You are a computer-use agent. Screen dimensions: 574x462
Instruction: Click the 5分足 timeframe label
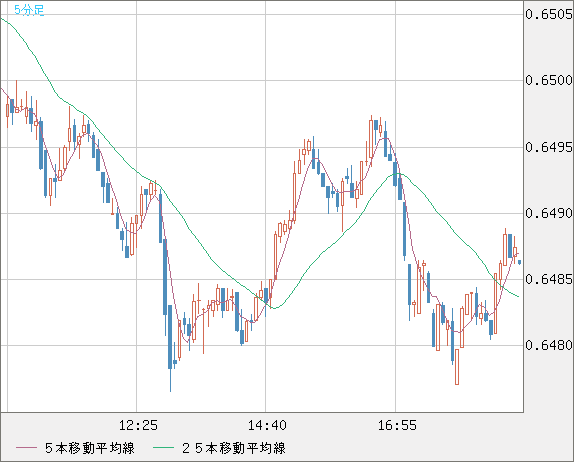click(x=29, y=10)
